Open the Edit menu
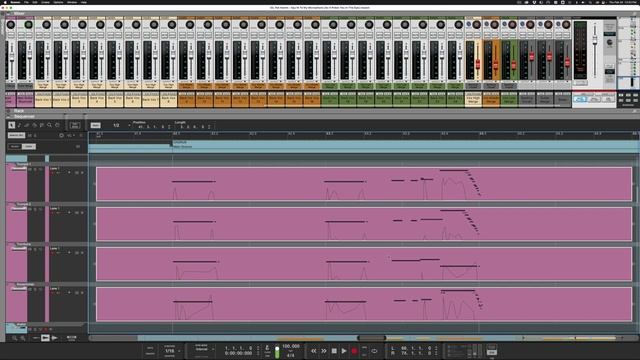Screen dimensions: 640x360 pos(35,2)
